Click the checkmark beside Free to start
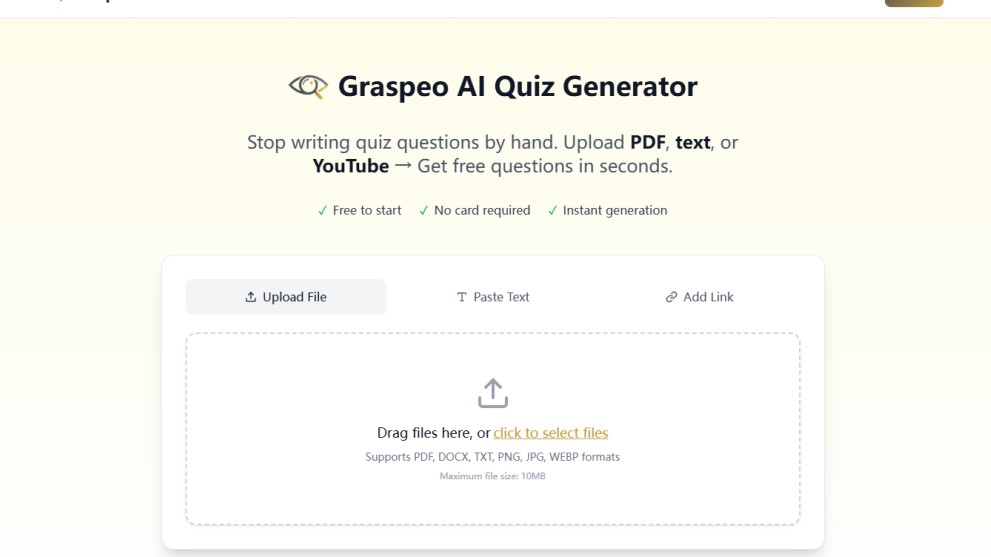This screenshot has width=991, height=557. pyautogui.click(x=322, y=211)
